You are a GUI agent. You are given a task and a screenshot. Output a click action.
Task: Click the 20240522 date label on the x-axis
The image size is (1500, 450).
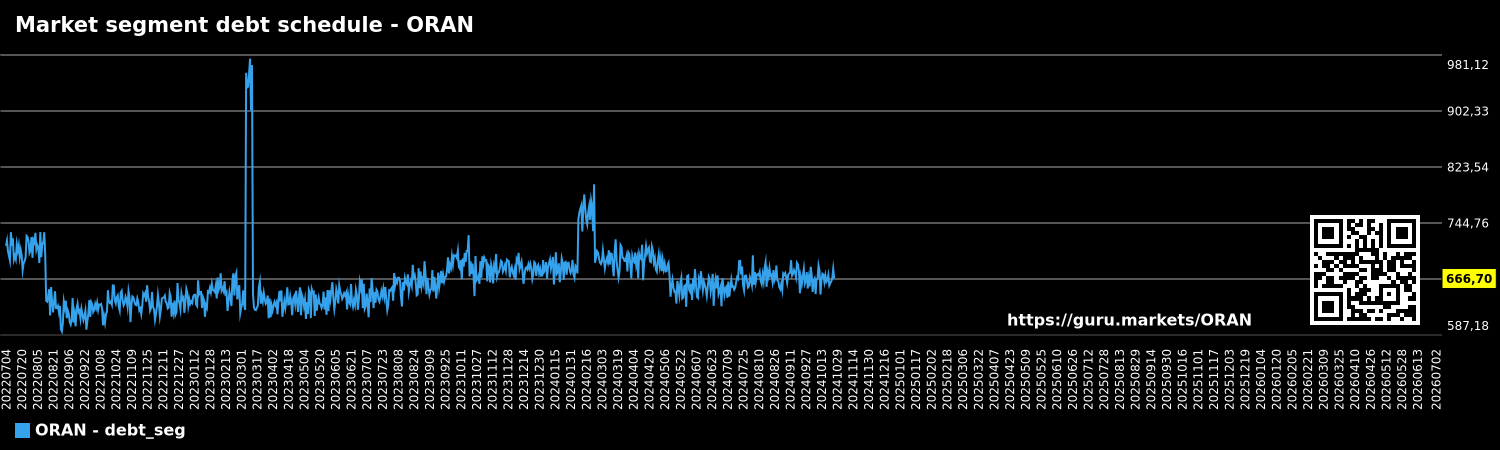[x=681, y=378]
